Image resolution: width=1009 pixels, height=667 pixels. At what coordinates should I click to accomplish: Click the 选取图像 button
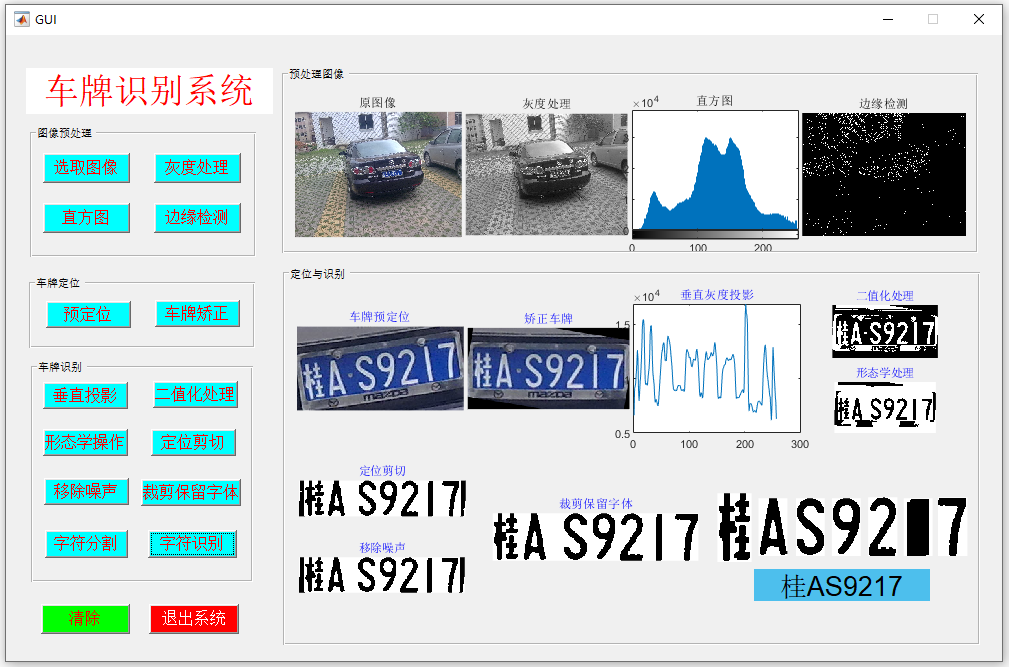tap(86, 168)
